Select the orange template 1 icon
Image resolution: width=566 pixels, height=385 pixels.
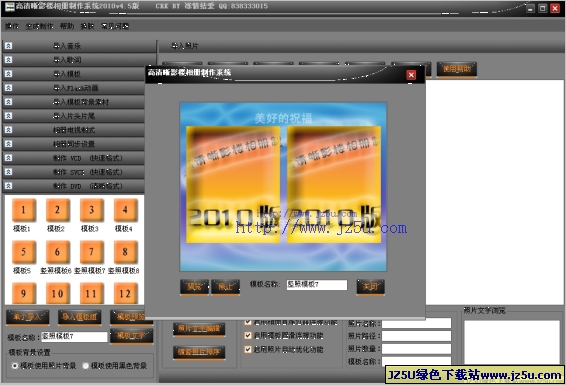(x=23, y=210)
